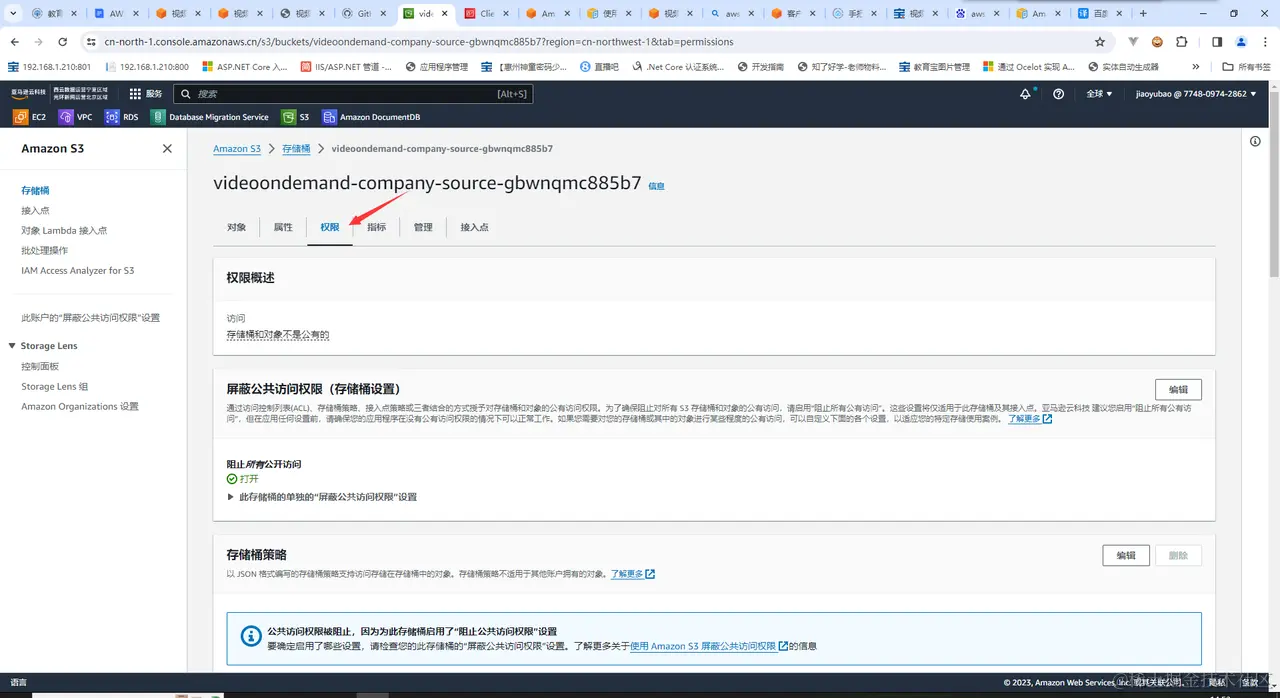Open the AWS help question-mark icon

pos(1059,93)
